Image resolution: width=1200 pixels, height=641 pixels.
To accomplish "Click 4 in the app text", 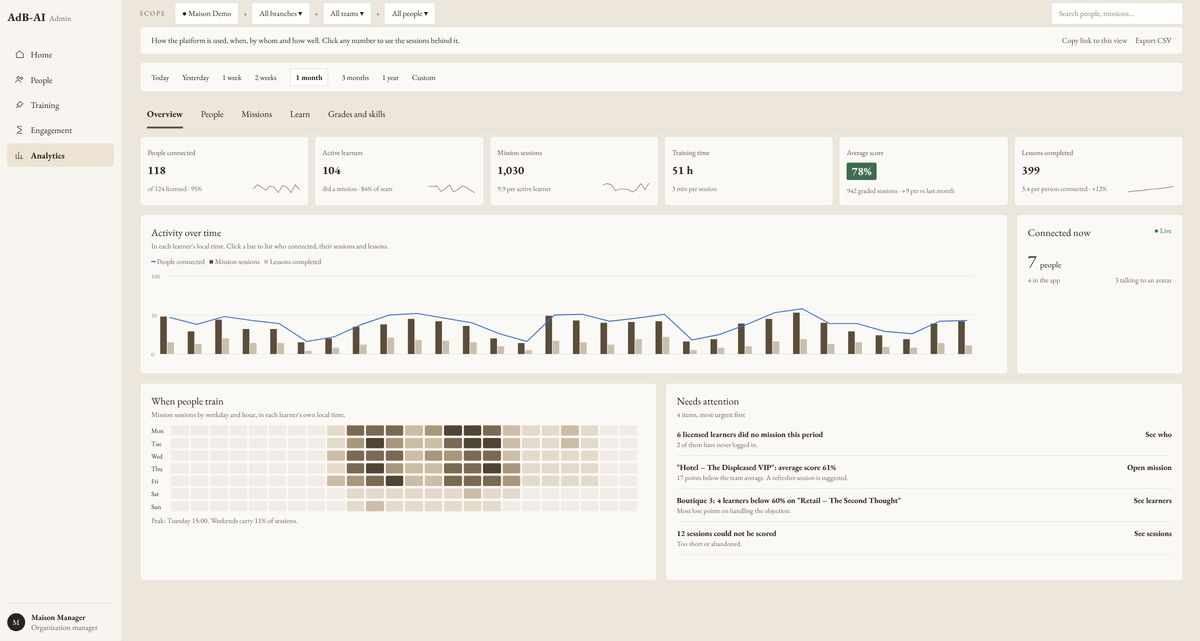I will pyautogui.click(x=1044, y=281).
